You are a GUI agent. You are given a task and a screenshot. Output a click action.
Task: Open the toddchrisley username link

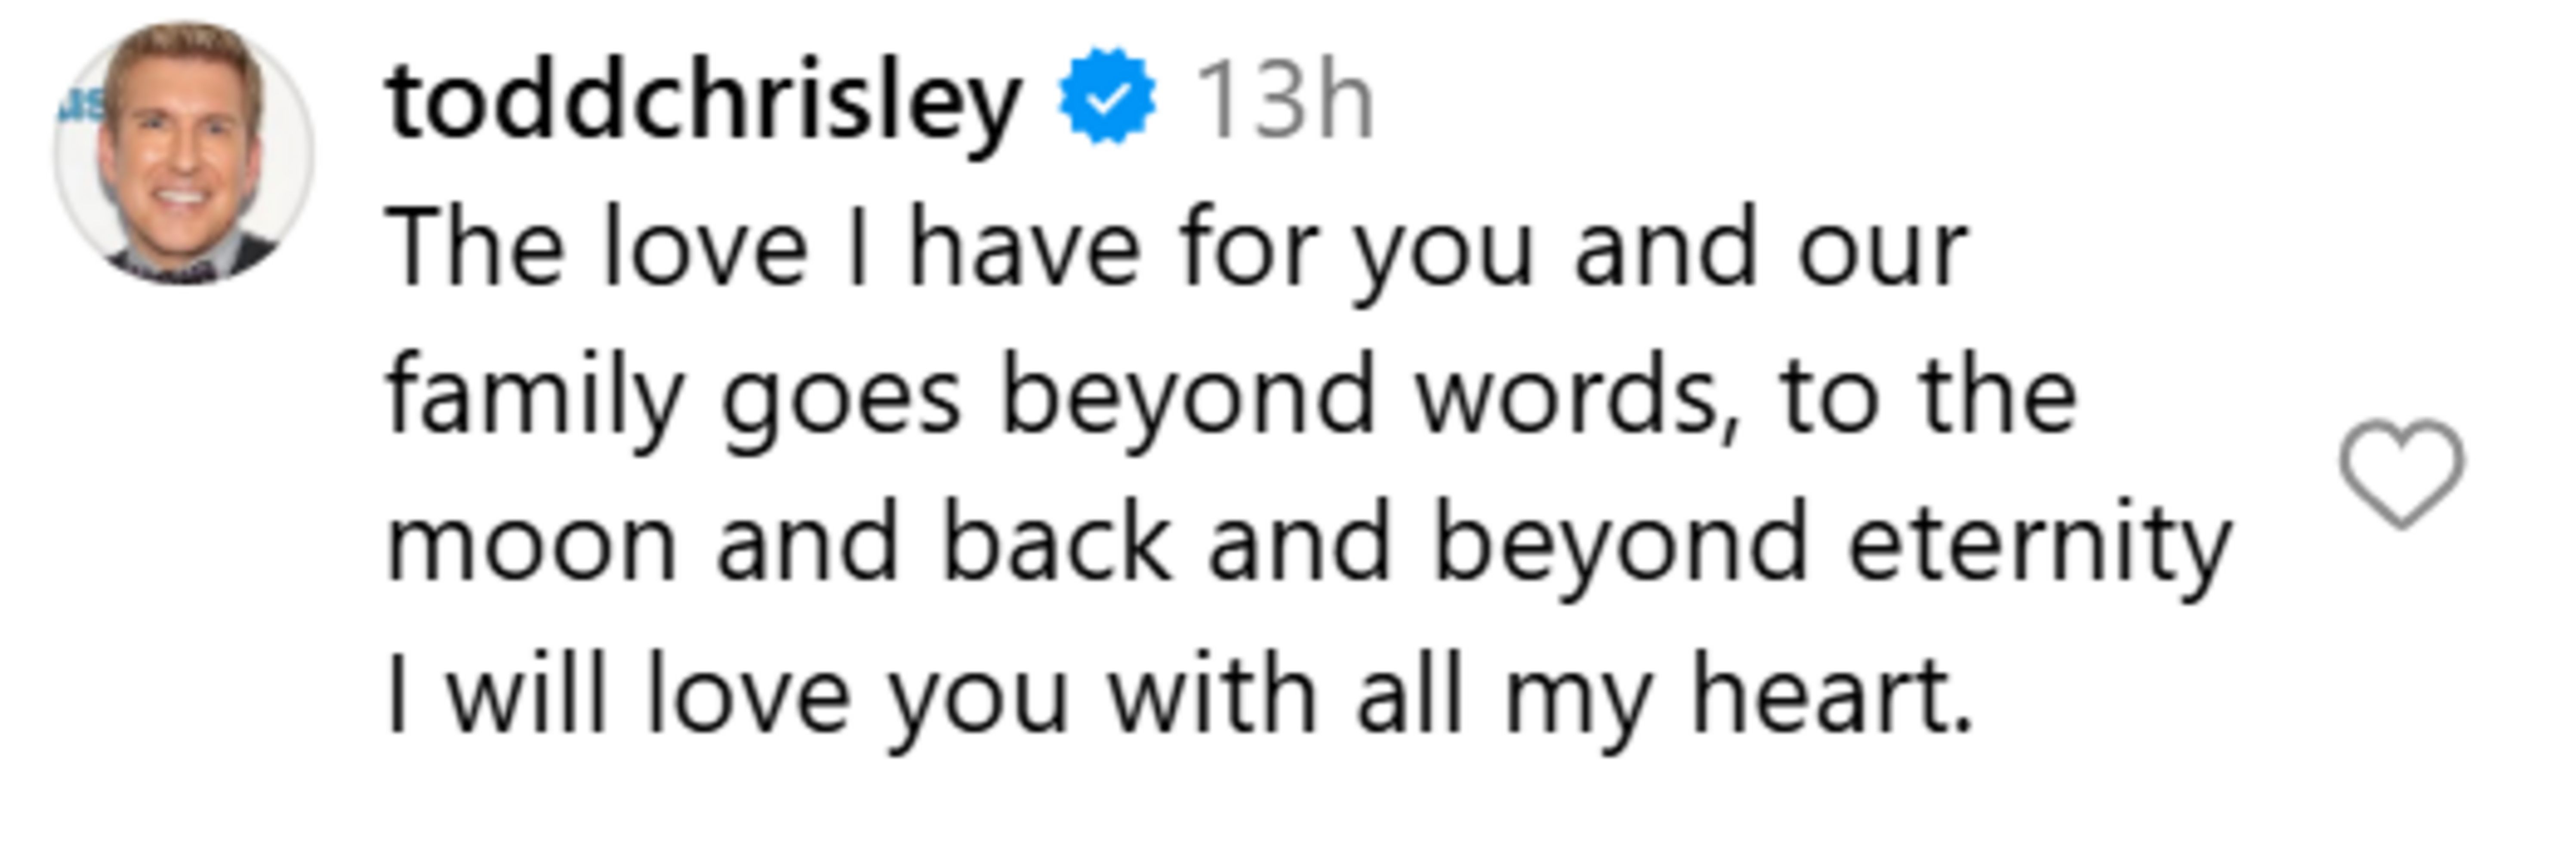coord(704,100)
